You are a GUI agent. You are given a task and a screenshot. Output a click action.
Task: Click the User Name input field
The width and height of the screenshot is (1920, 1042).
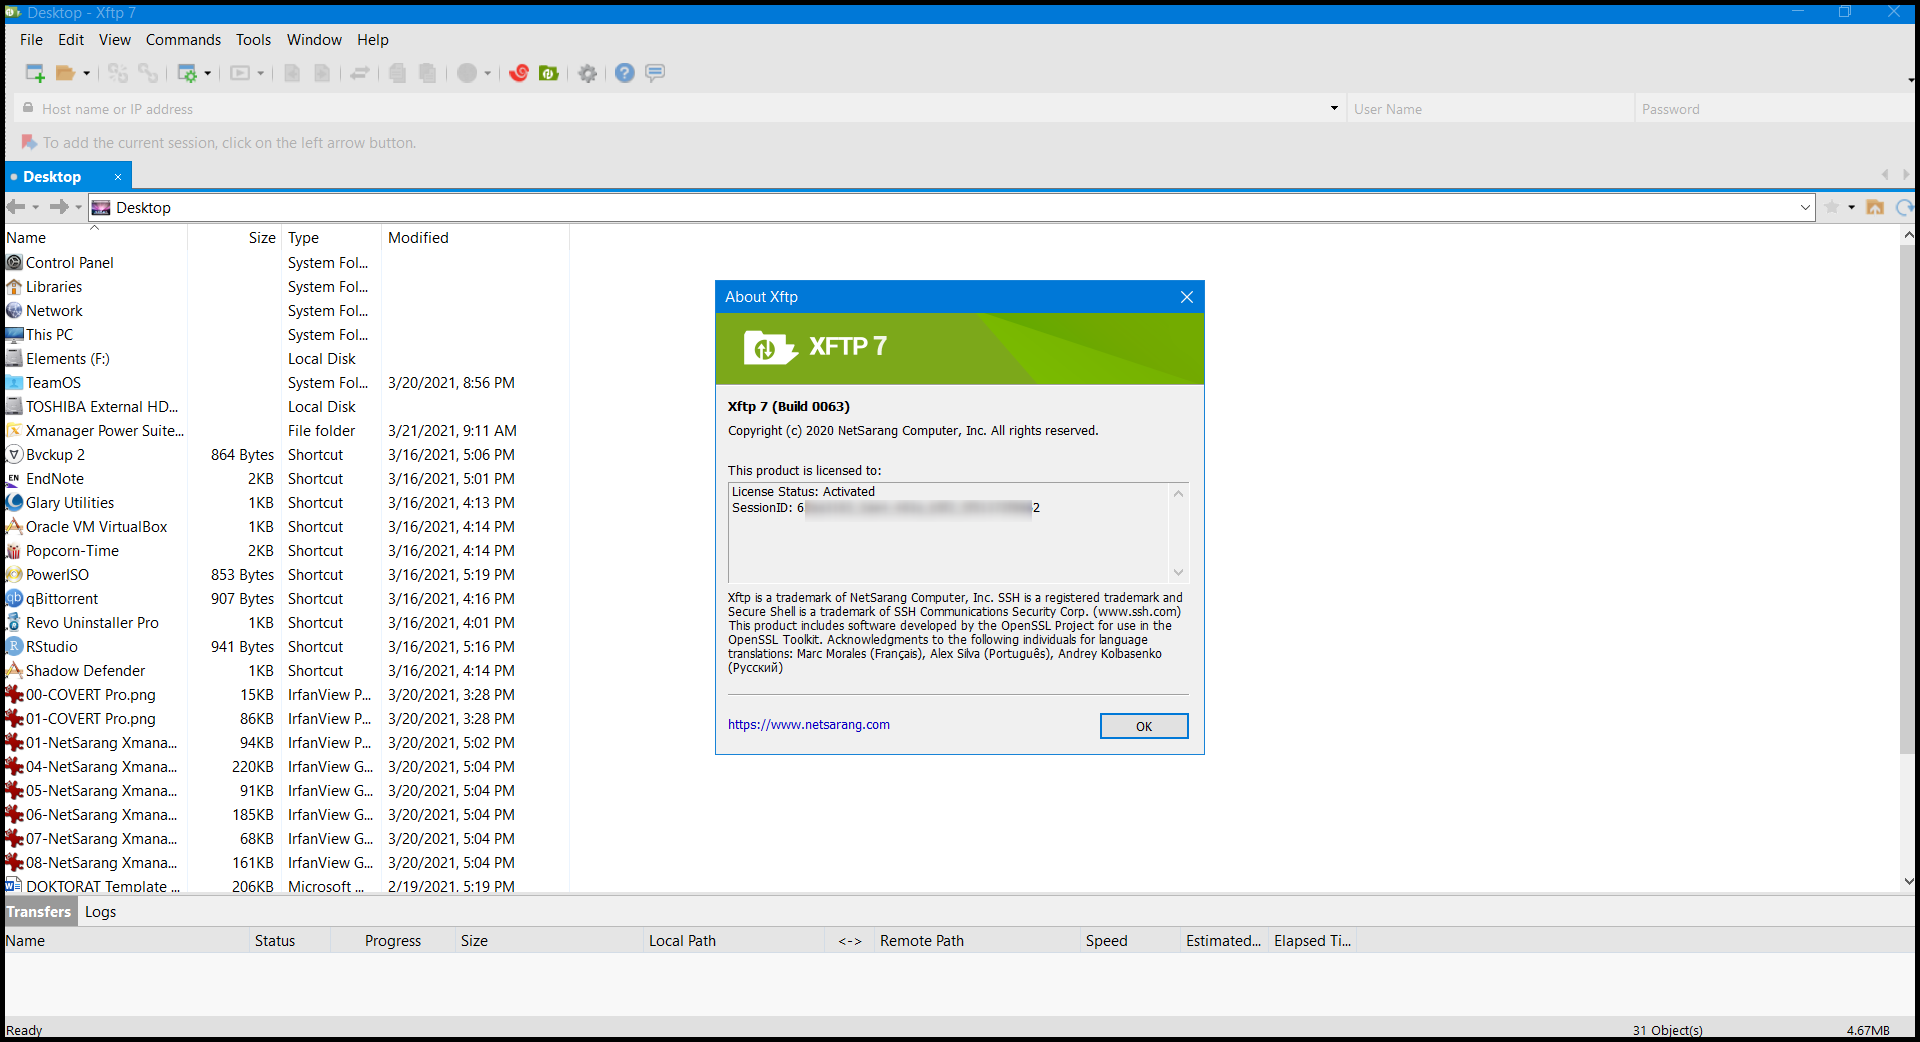[1490, 109]
